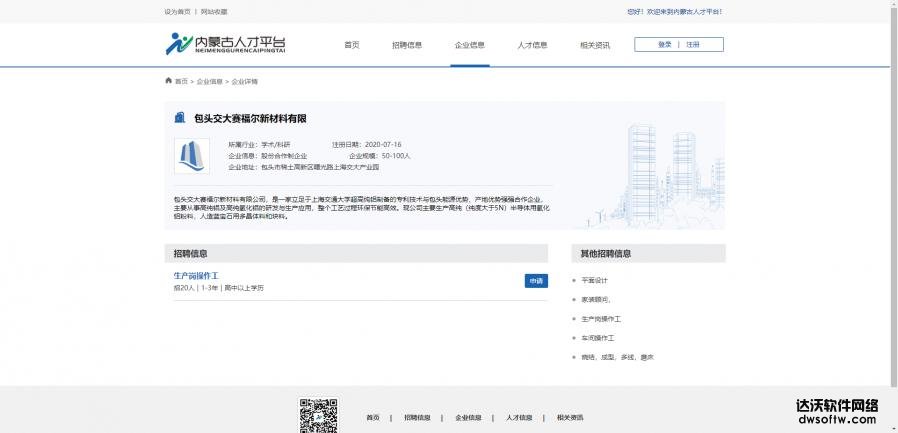Click footer link 招聘信息
This screenshot has width=898, height=433.
[x=417, y=418]
